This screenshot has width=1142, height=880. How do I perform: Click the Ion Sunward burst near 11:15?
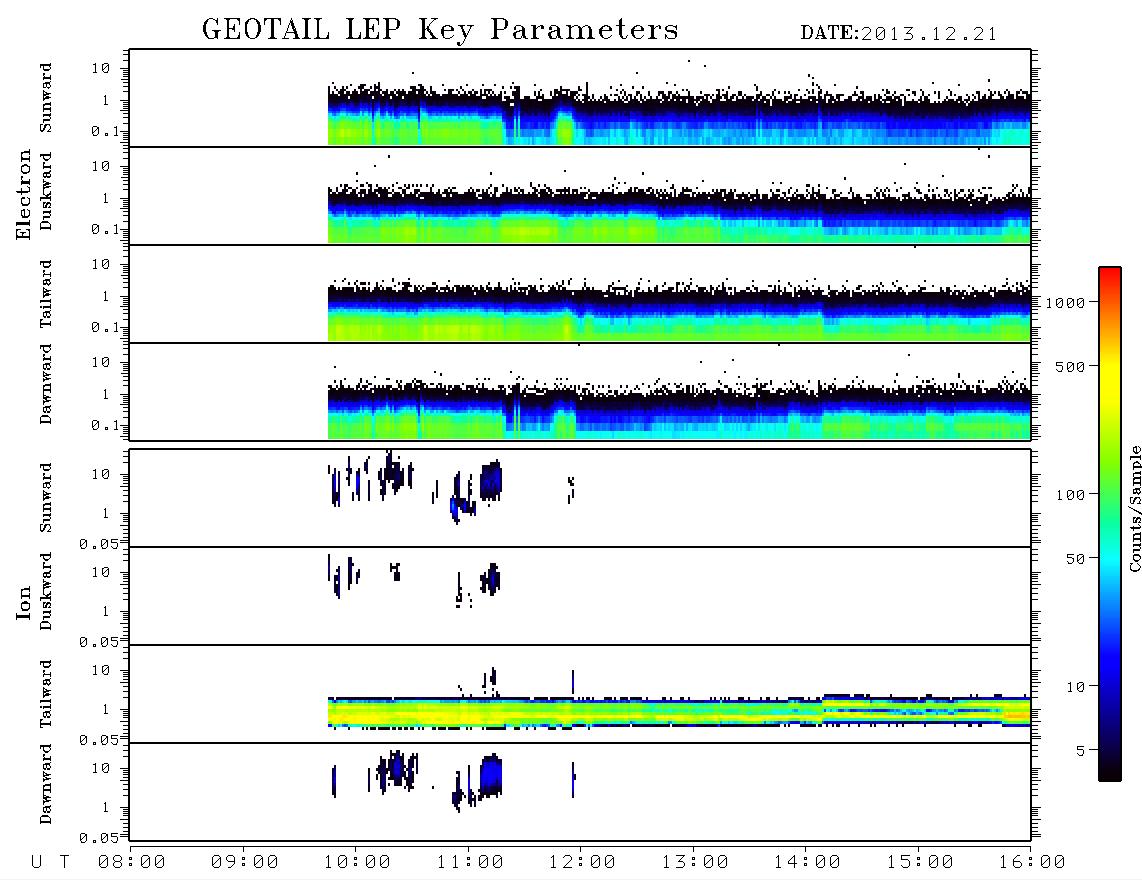(491, 480)
